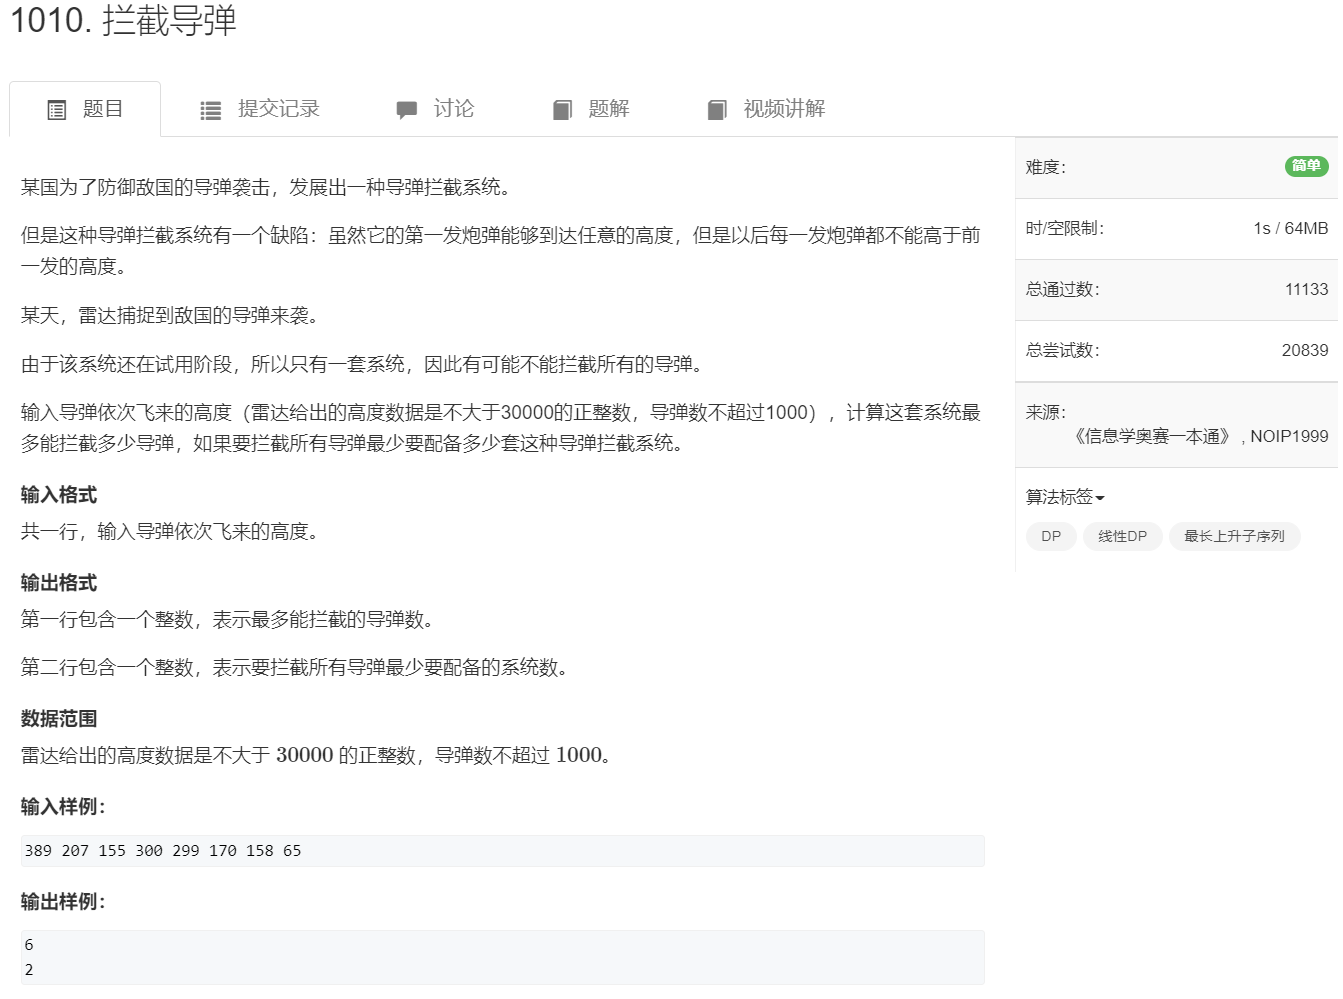Open the 题解 tab
1343x999 pixels.
pyautogui.click(x=591, y=109)
